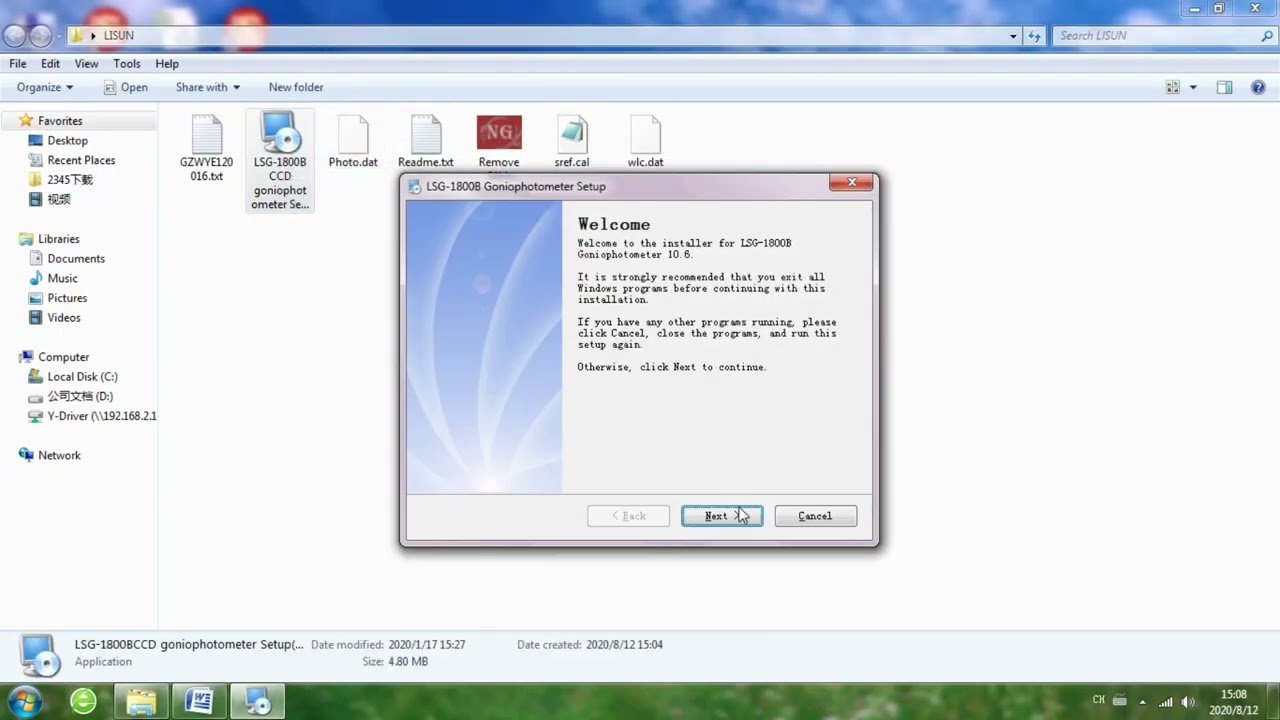Viewport: 1280px width, 720px height.
Task: Click the LISUN folder in the address bar
Action: point(118,35)
